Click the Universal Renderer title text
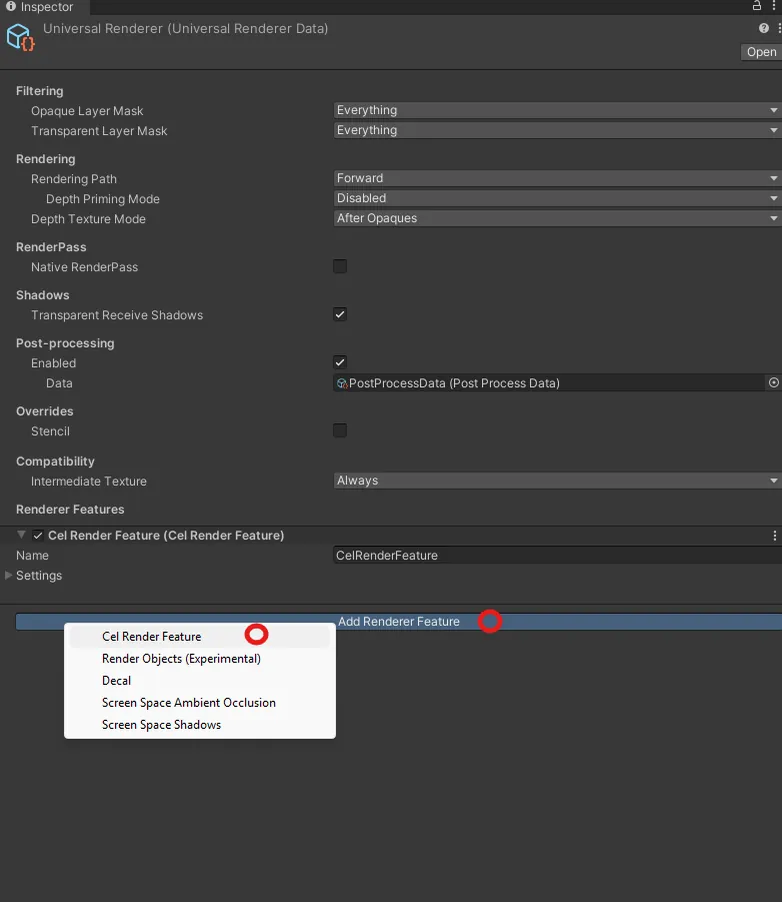Viewport: 782px width, 902px height. tap(185, 28)
